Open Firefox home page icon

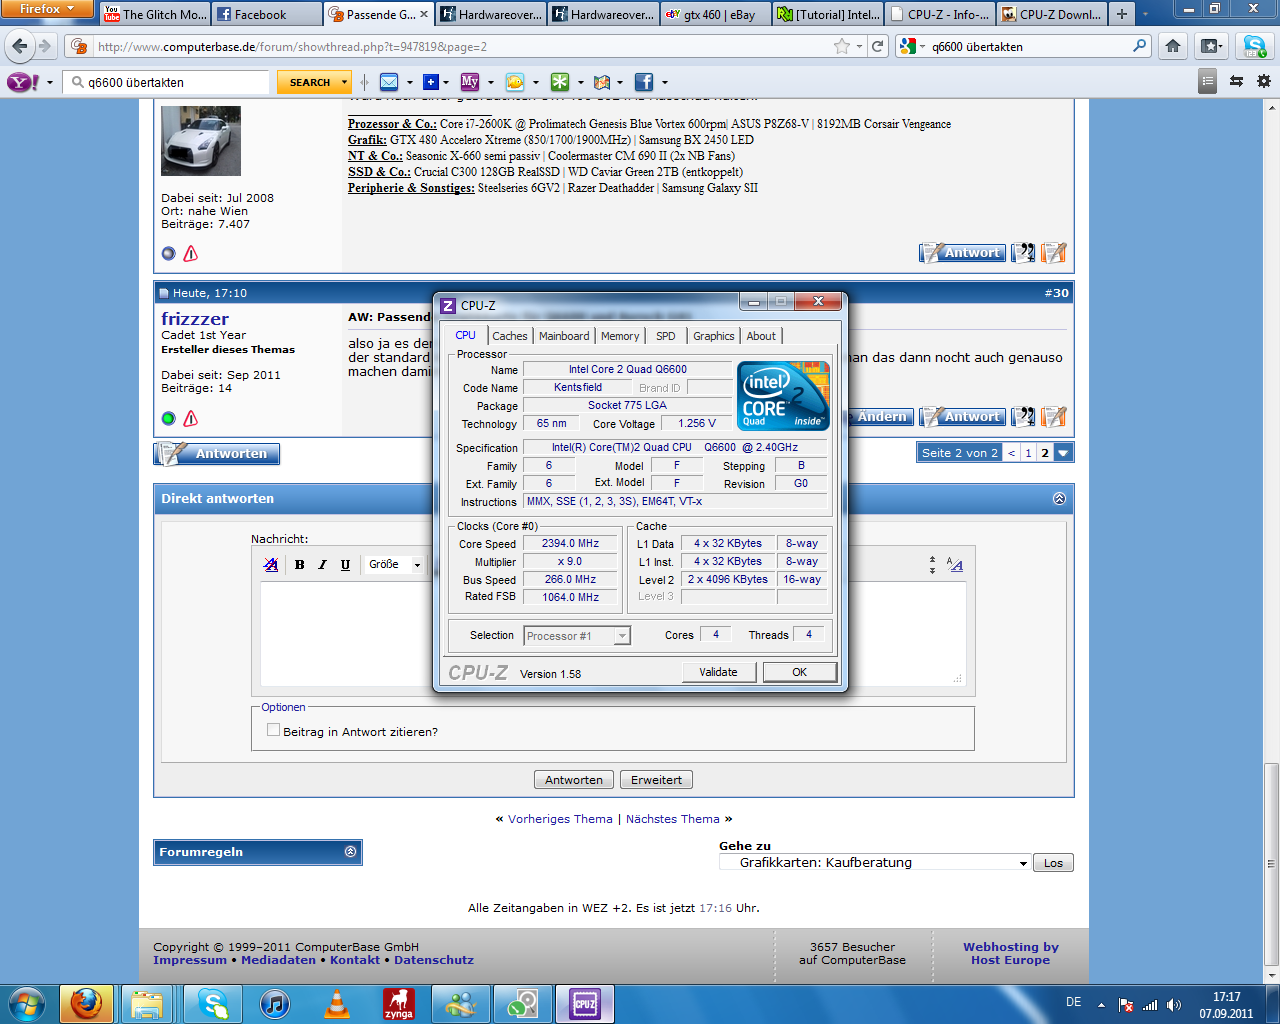click(x=1173, y=46)
